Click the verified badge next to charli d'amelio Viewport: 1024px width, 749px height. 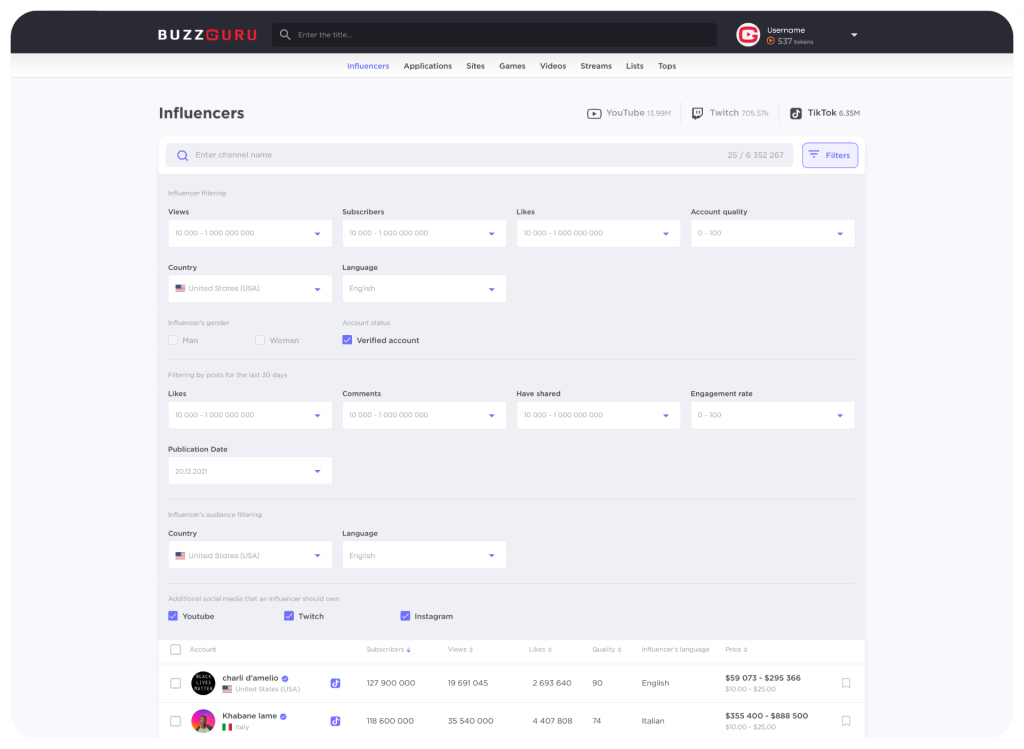point(285,678)
